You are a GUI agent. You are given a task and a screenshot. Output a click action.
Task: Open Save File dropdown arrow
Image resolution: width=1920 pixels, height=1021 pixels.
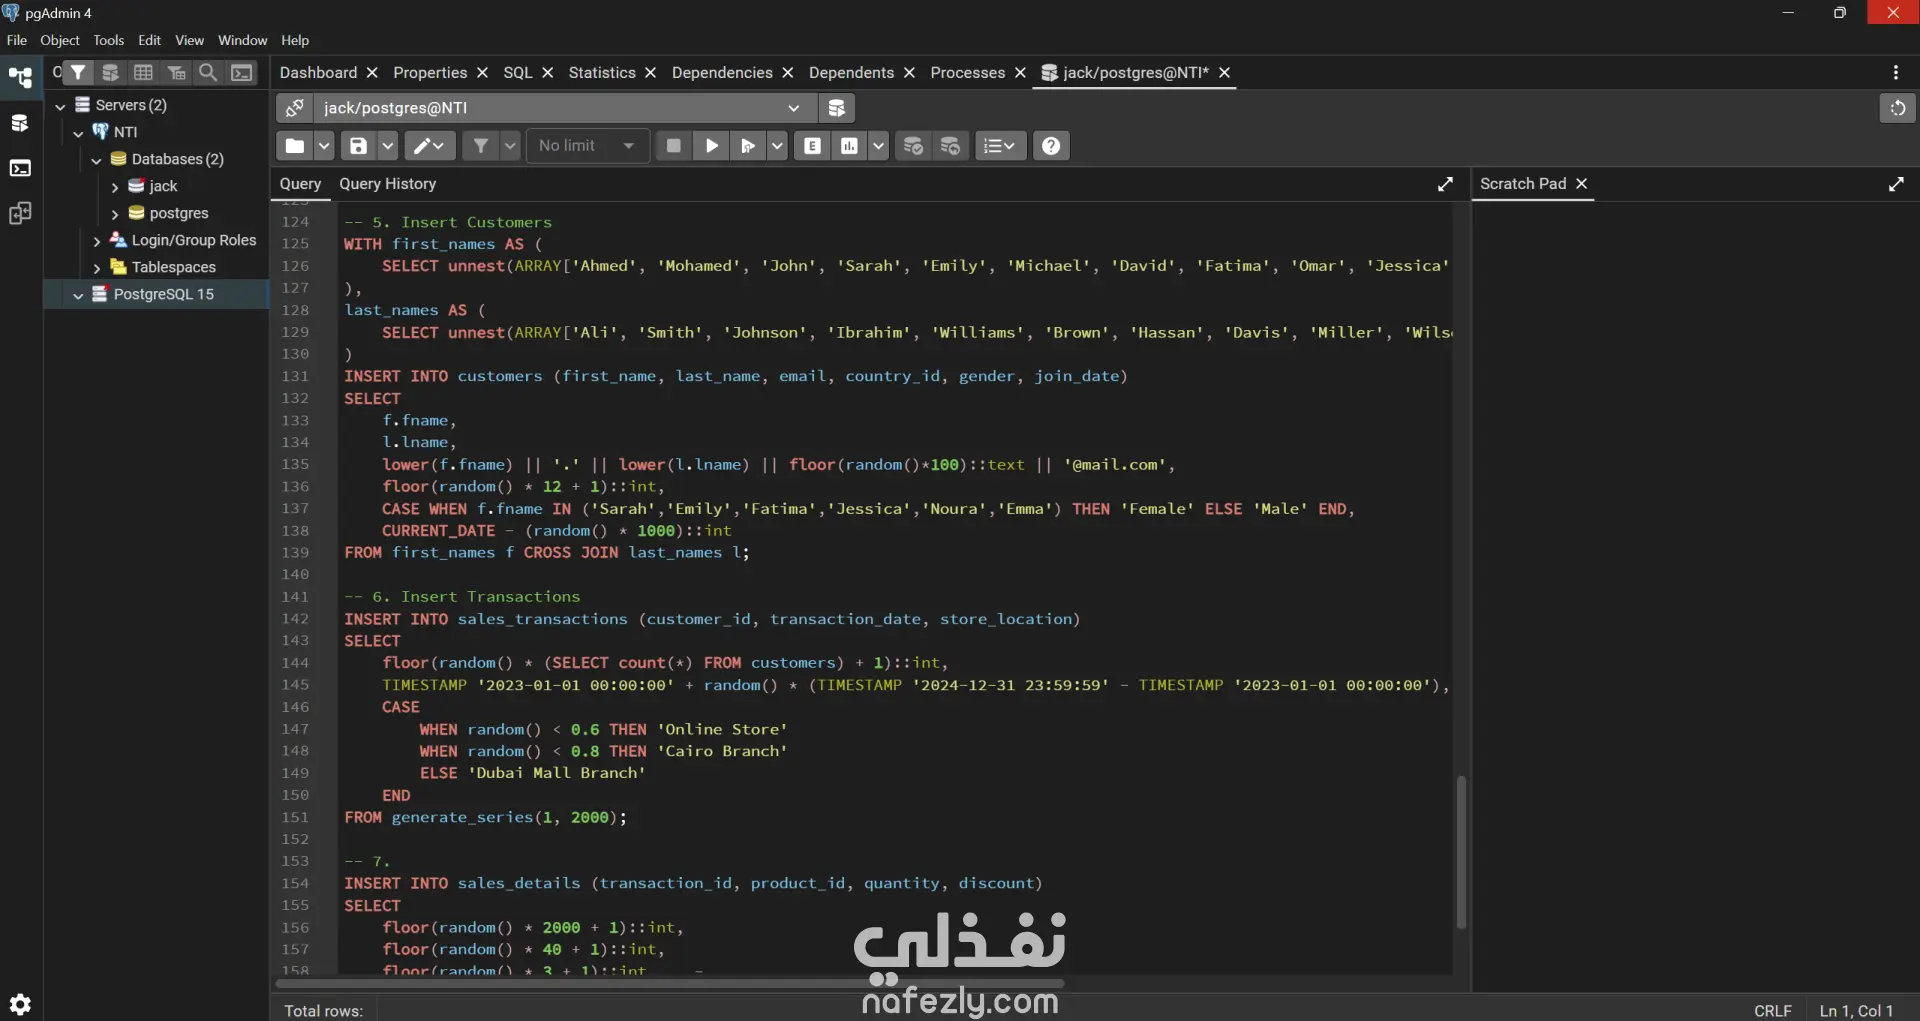pyautogui.click(x=388, y=146)
